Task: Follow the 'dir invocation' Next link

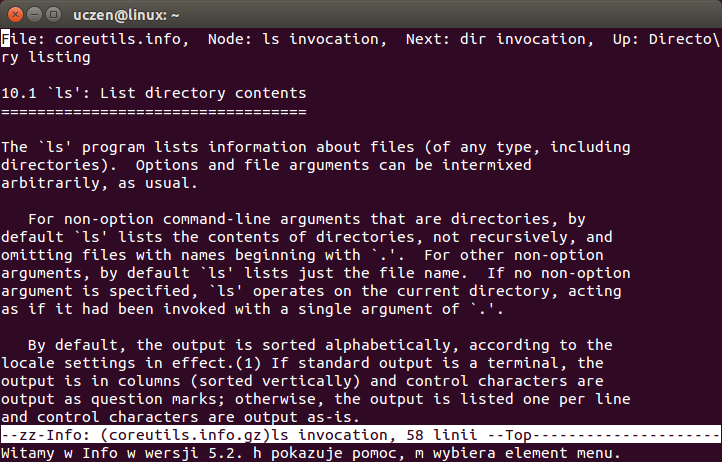Action: pos(523,39)
